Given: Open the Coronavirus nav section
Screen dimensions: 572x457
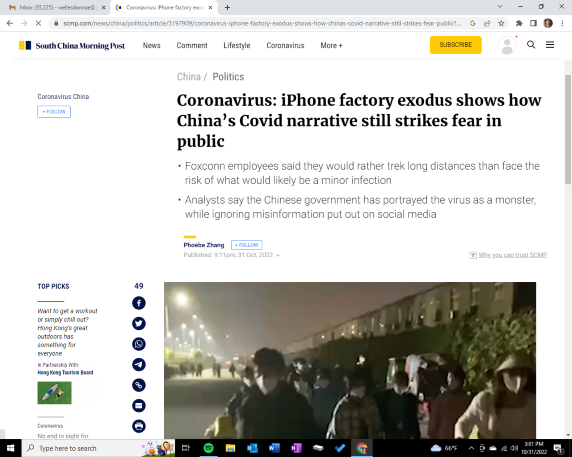Looking at the screenshot, I should 285,46.
